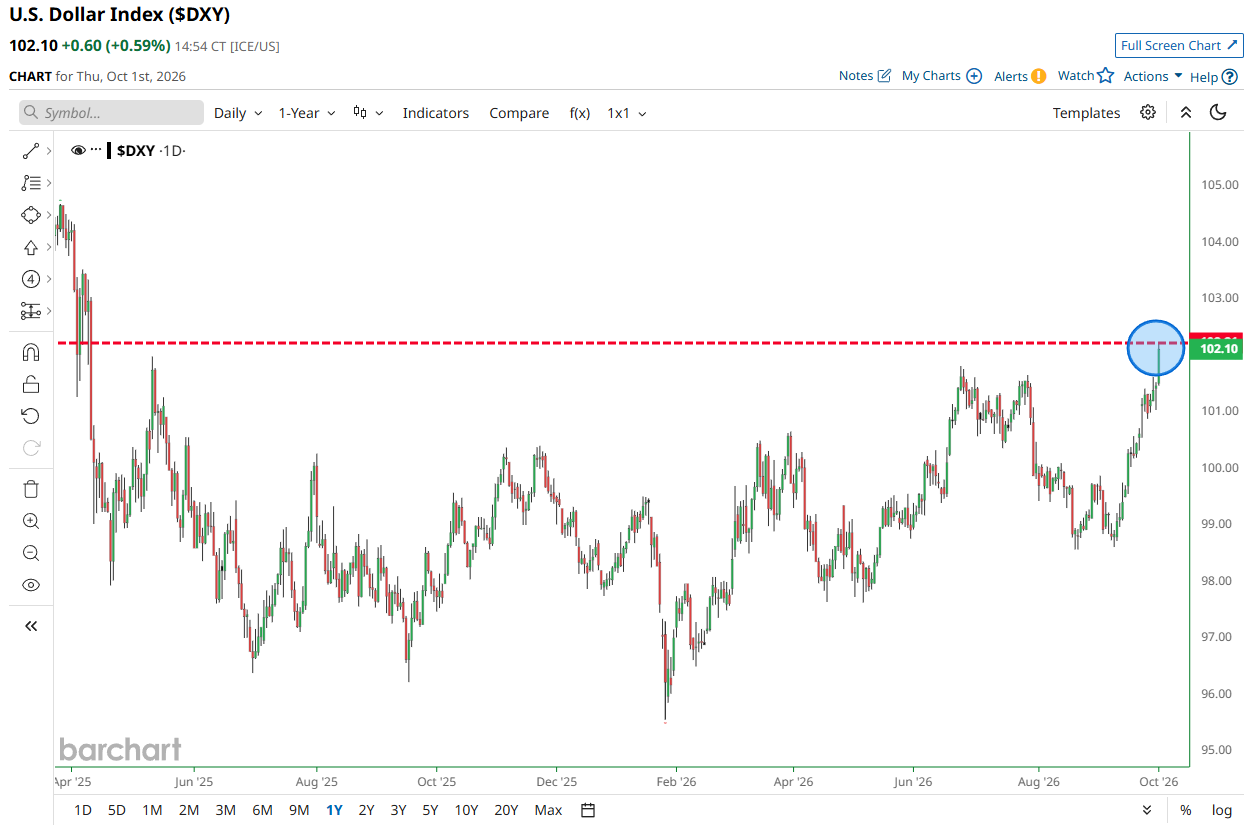Add symbol to Watch list
The image size is (1252, 828).
tap(1086, 76)
